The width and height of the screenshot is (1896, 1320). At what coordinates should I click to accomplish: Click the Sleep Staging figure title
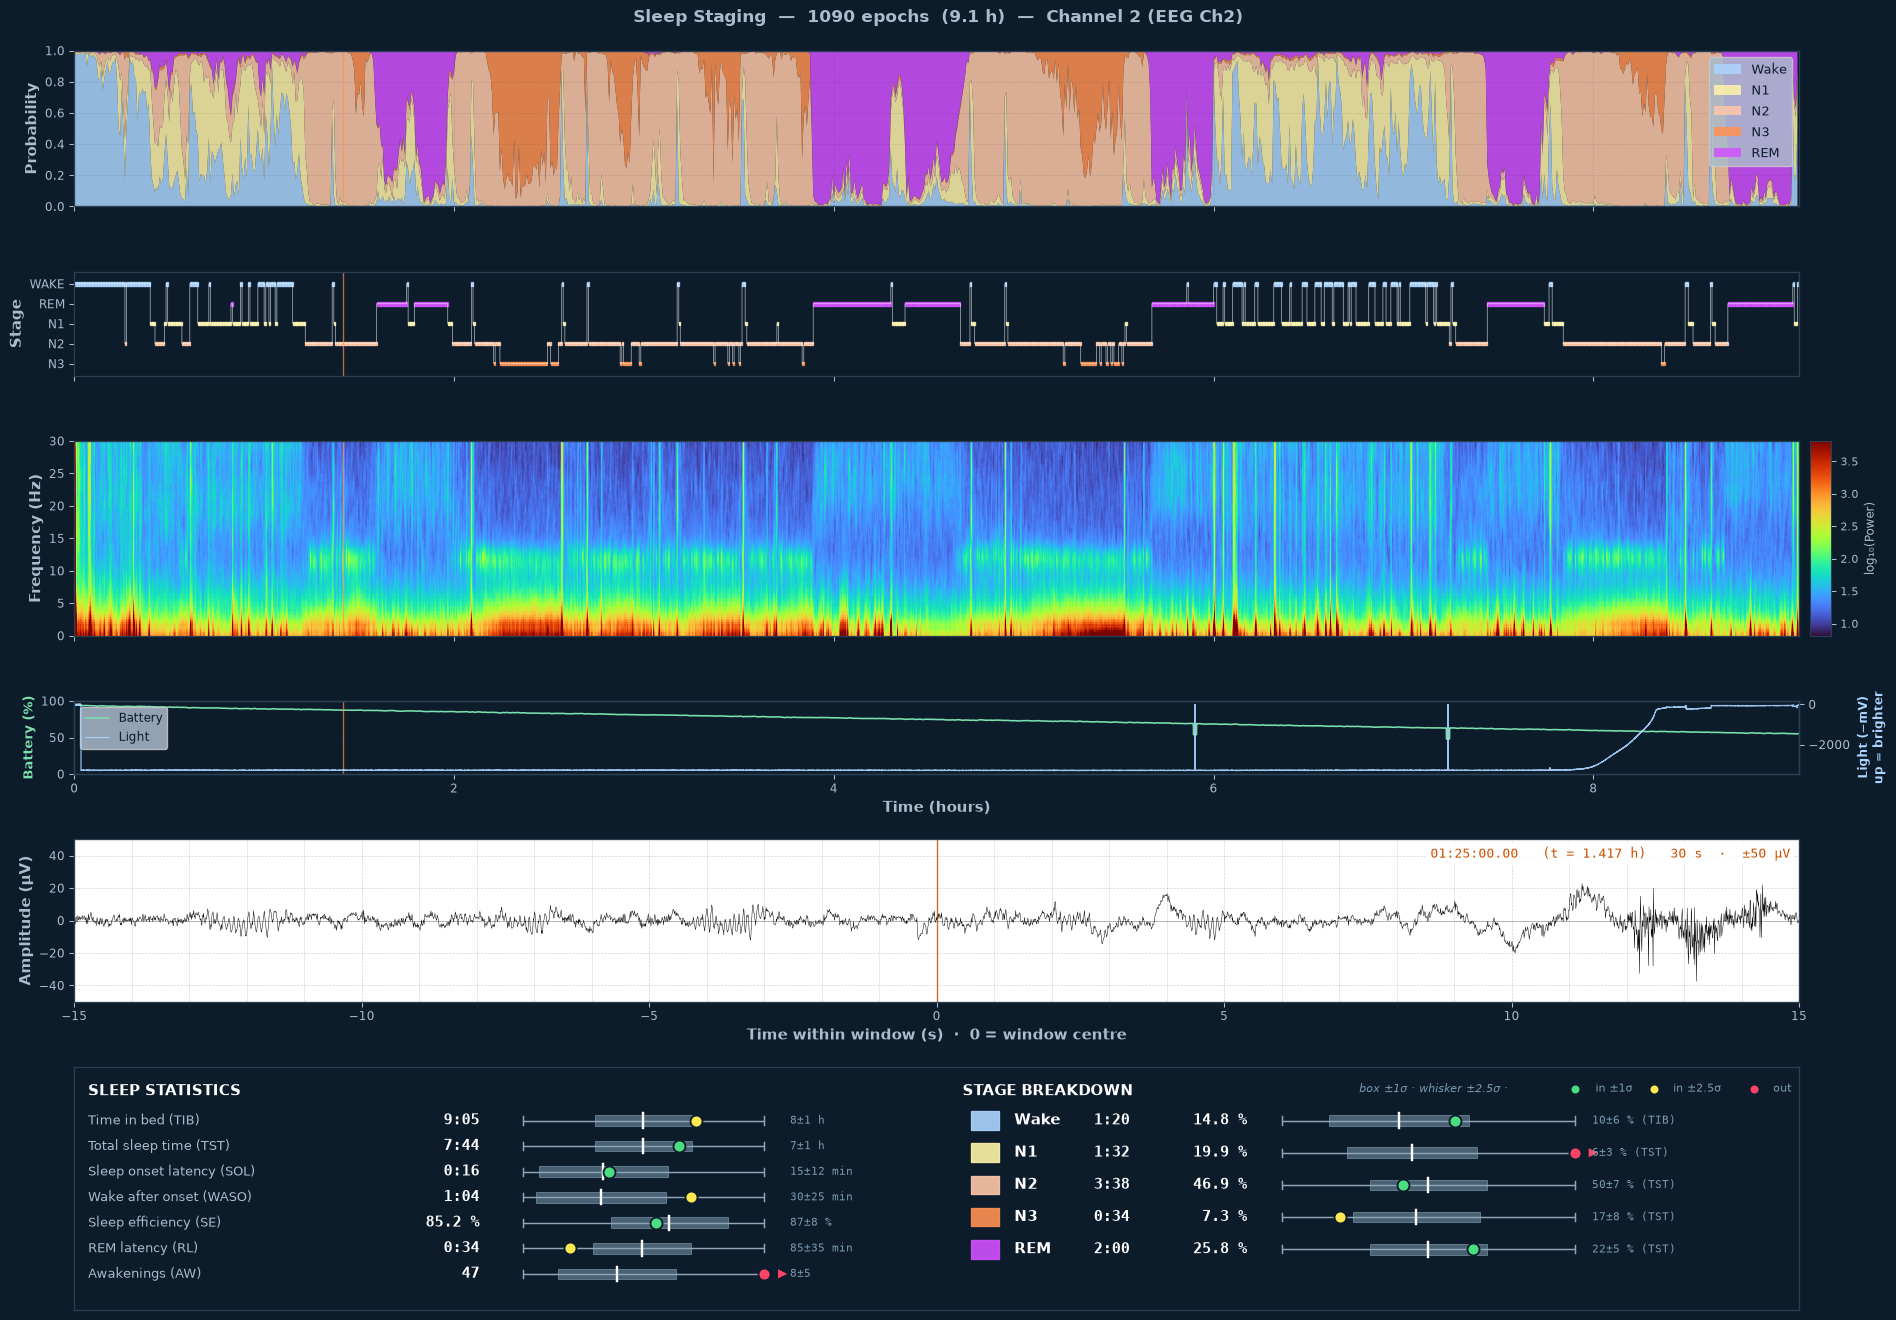click(x=937, y=16)
